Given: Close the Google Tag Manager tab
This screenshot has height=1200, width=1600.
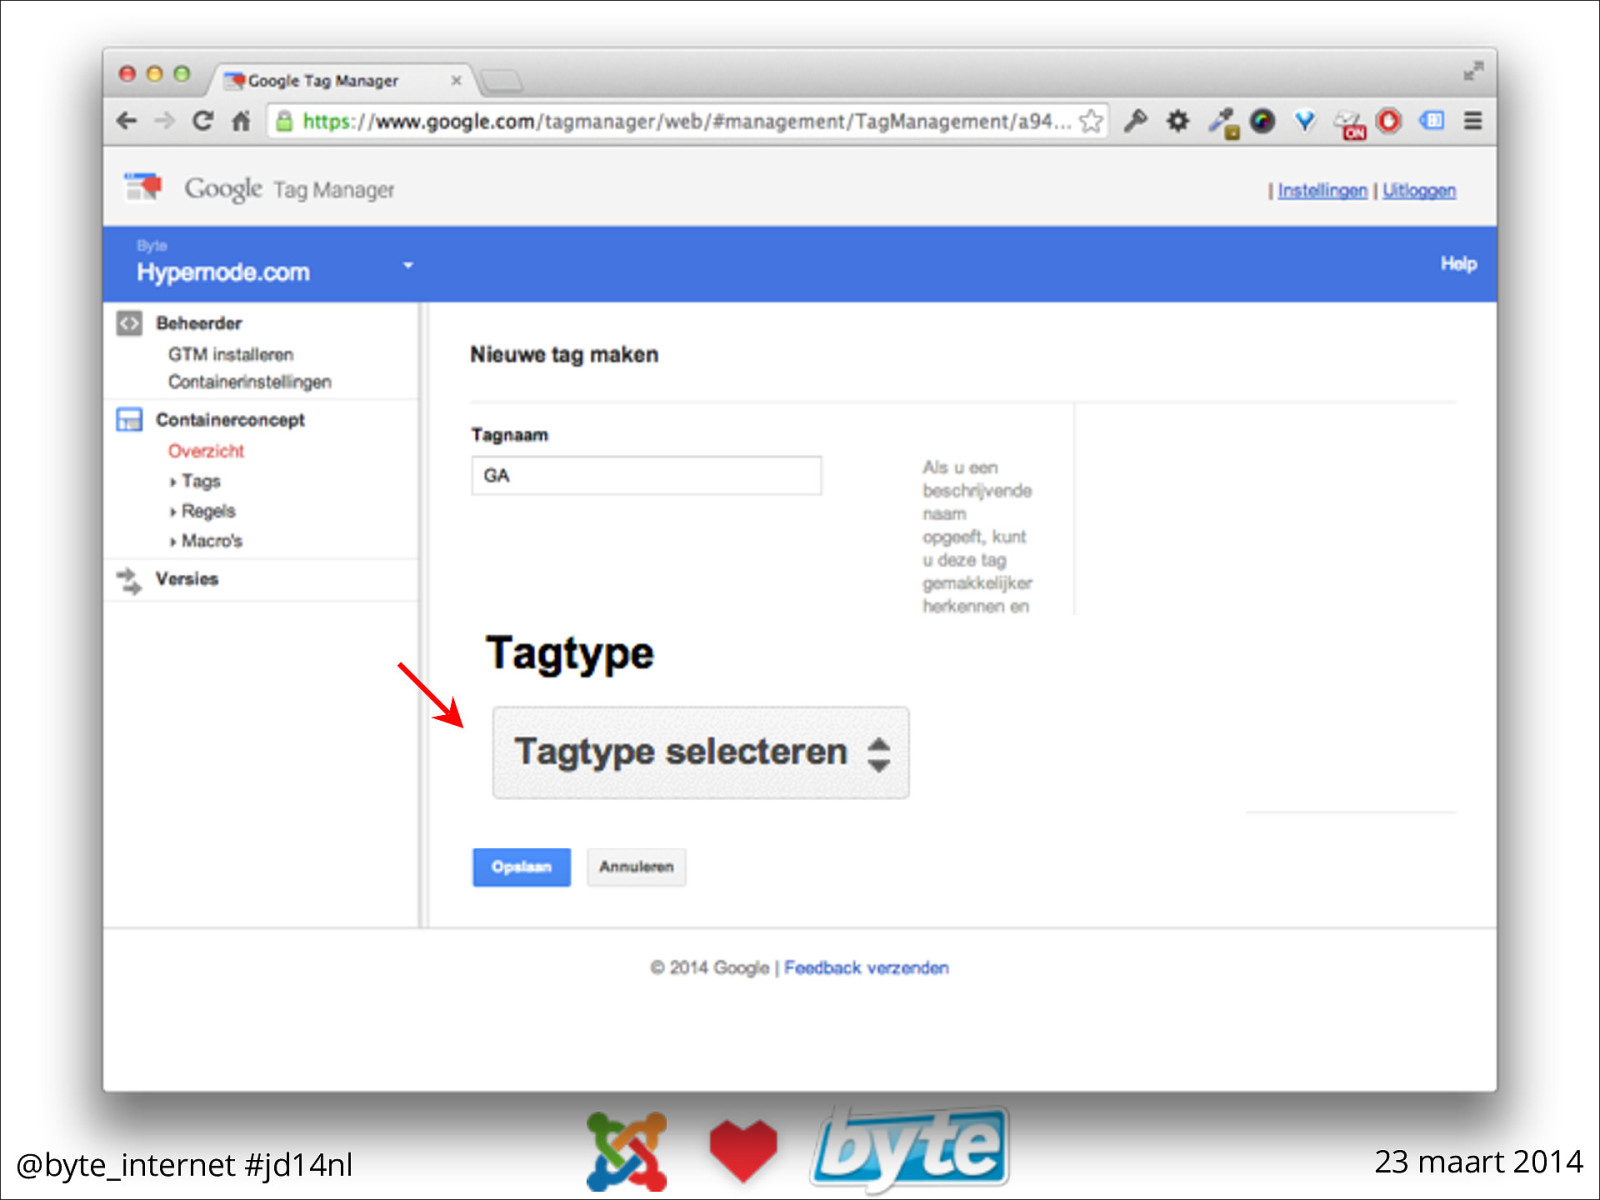Looking at the screenshot, I should (x=456, y=80).
